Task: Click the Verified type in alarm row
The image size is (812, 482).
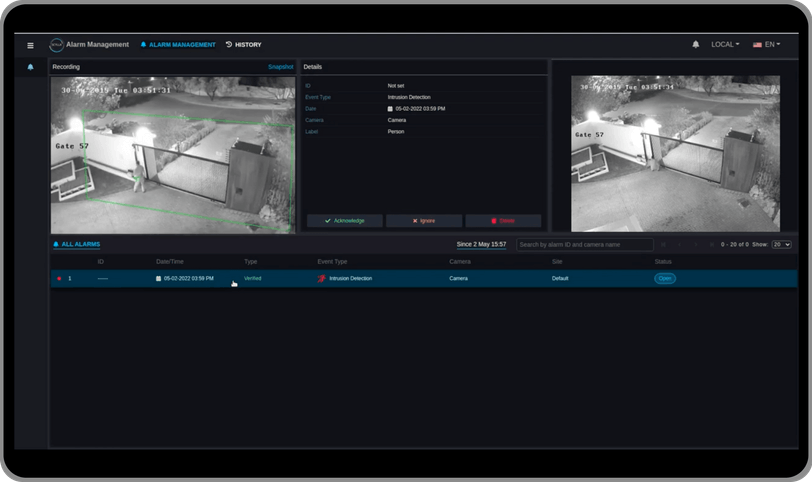Action: click(x=252, y=279)
